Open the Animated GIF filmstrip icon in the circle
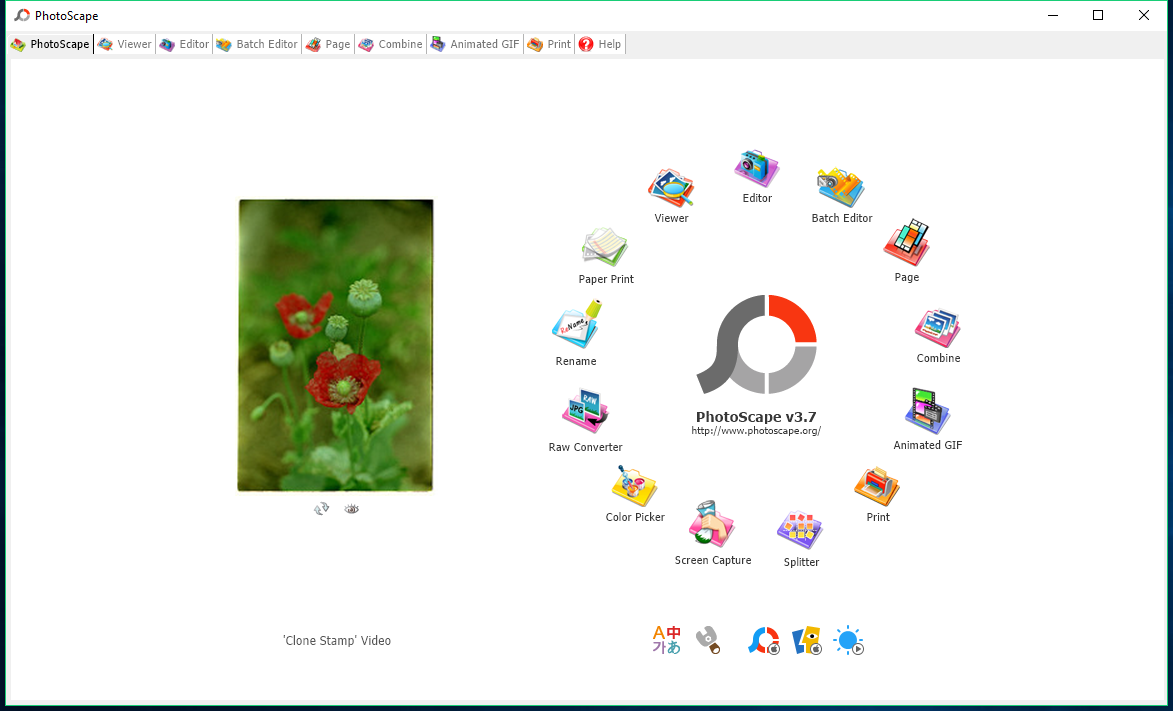The image size is (1173, 711). (x=928, y=411)
